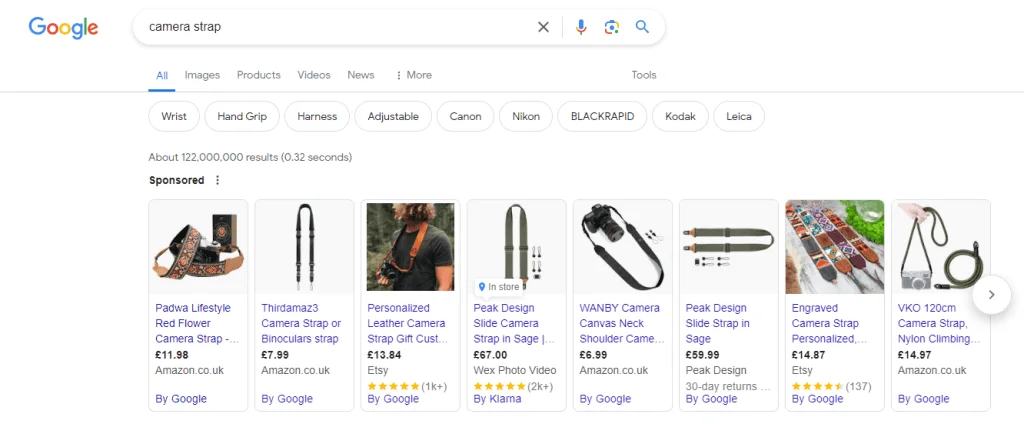The height and width of the screenshot is (424, 1024).
Task: Click the Engraved Camera Strap product image
Action: [834, 247]
